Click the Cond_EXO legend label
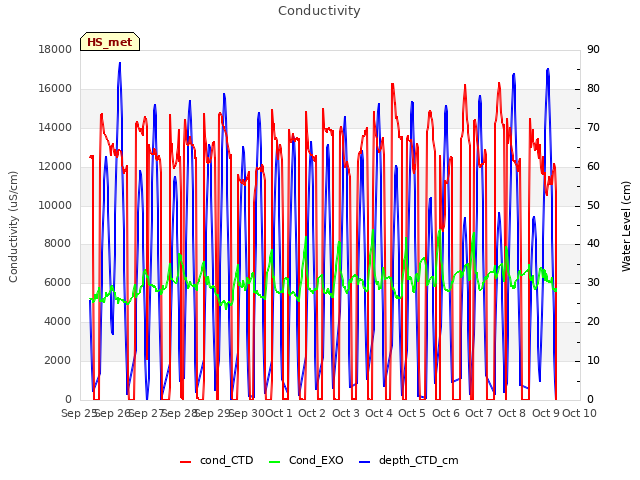The image size is (640, 480). [316, 460]
